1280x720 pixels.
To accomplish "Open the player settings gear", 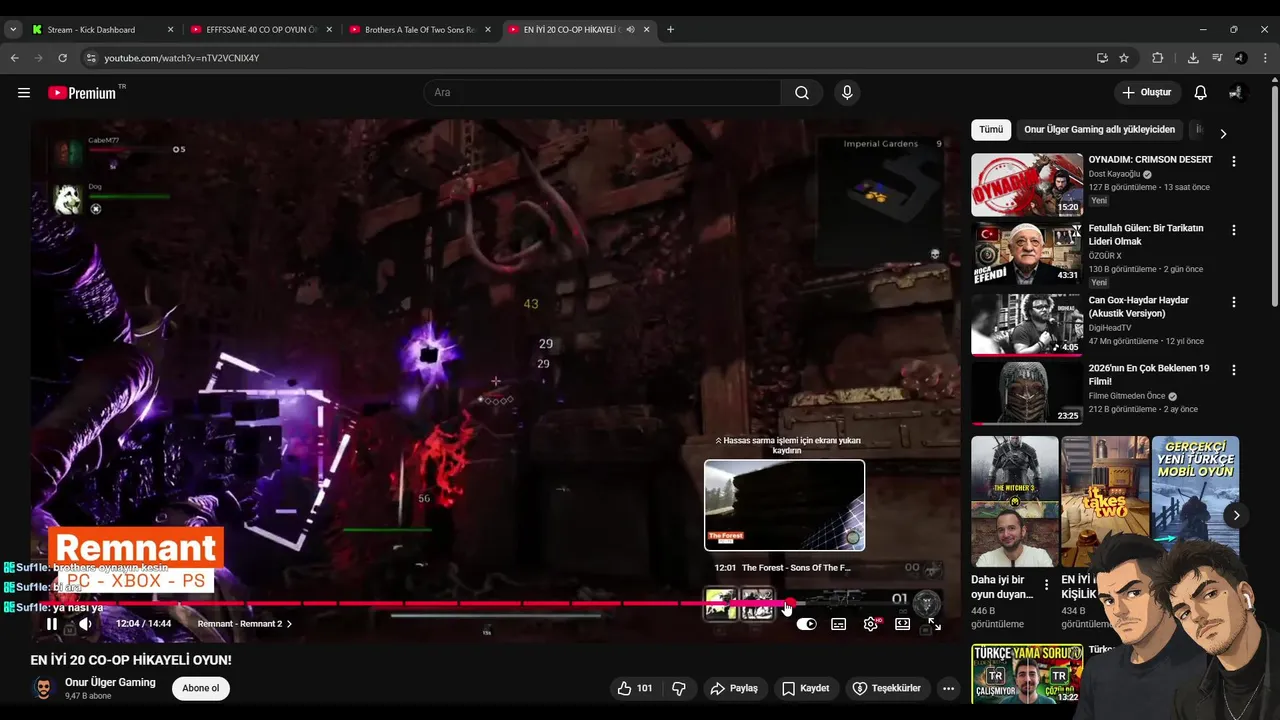I will click(871, 624).
